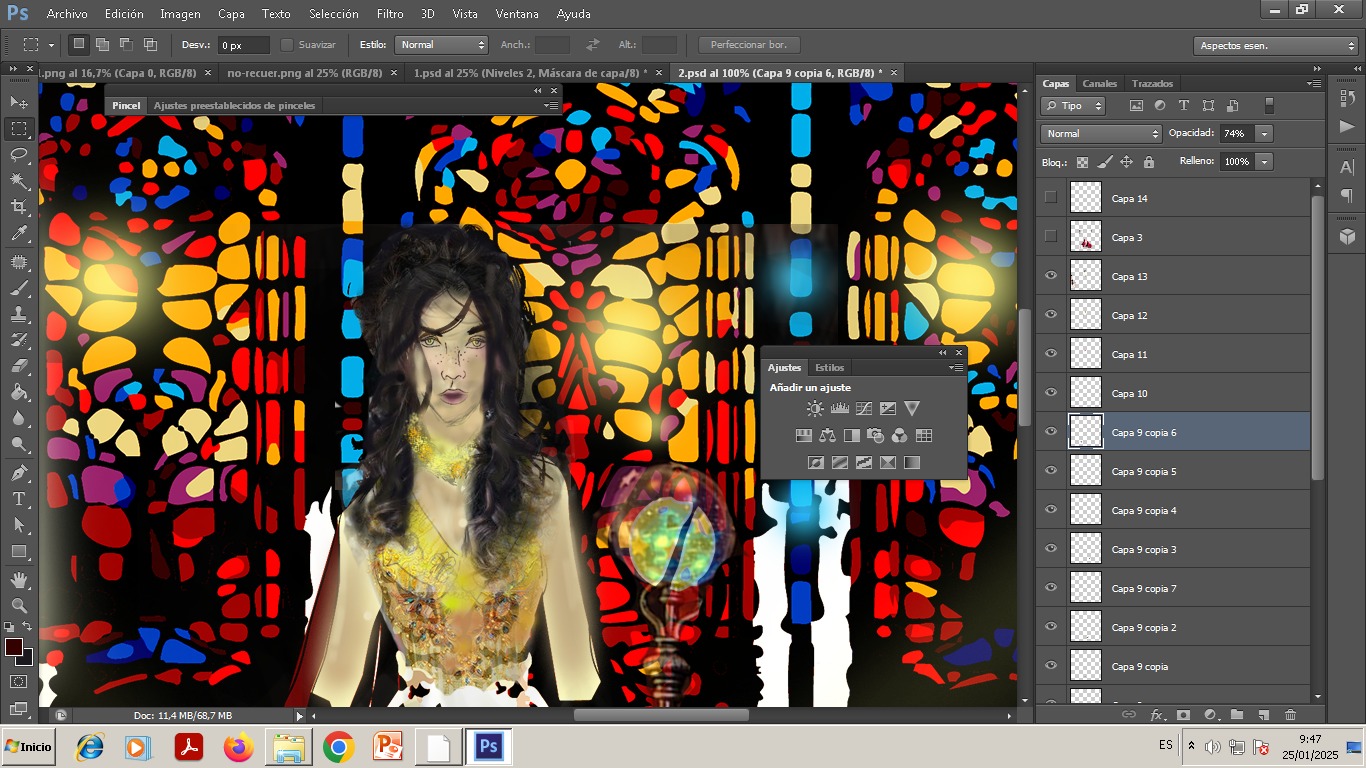Image resolution: width=1366 pixels, height=768 pixels.
Task: Create a new layer
Action: click(x=1263, y=714)
